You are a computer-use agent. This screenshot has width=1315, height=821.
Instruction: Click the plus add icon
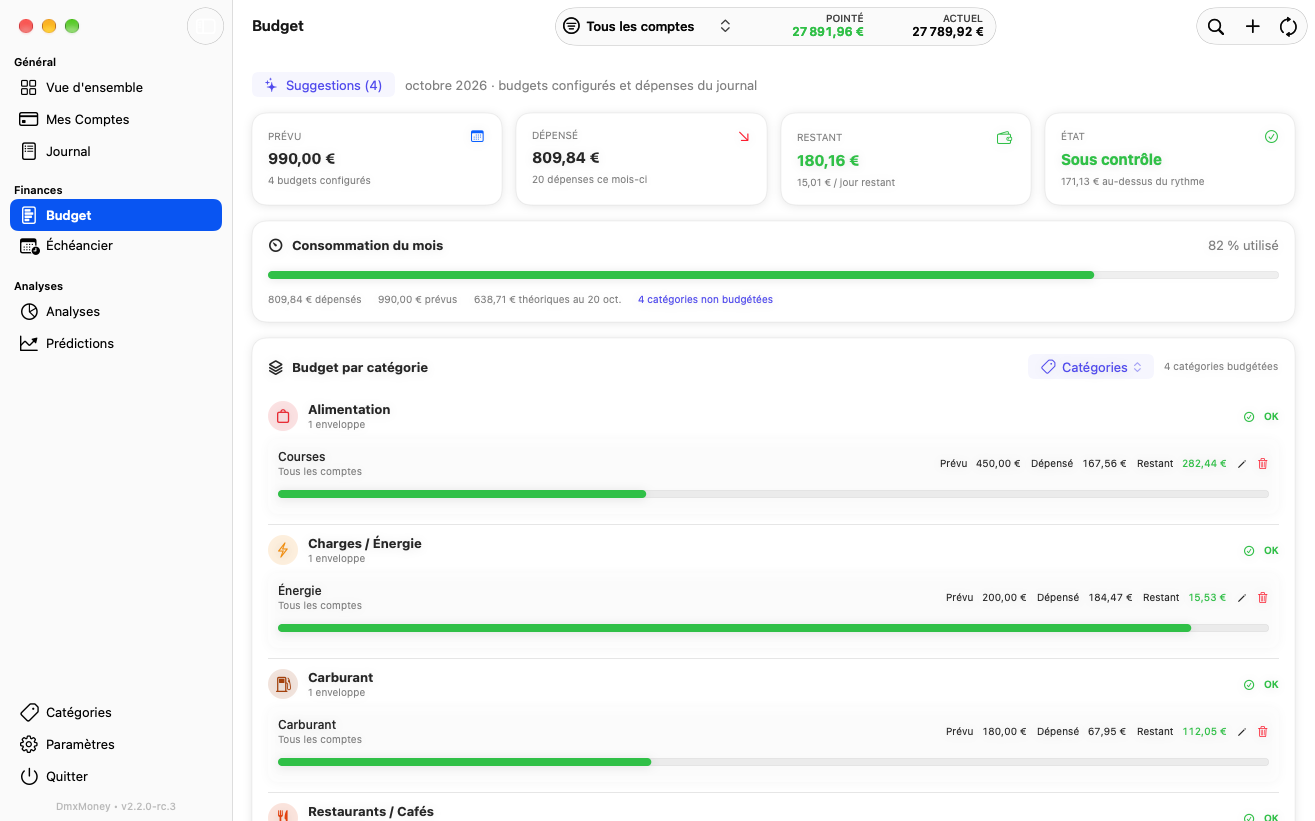(x=1252, y=27)
